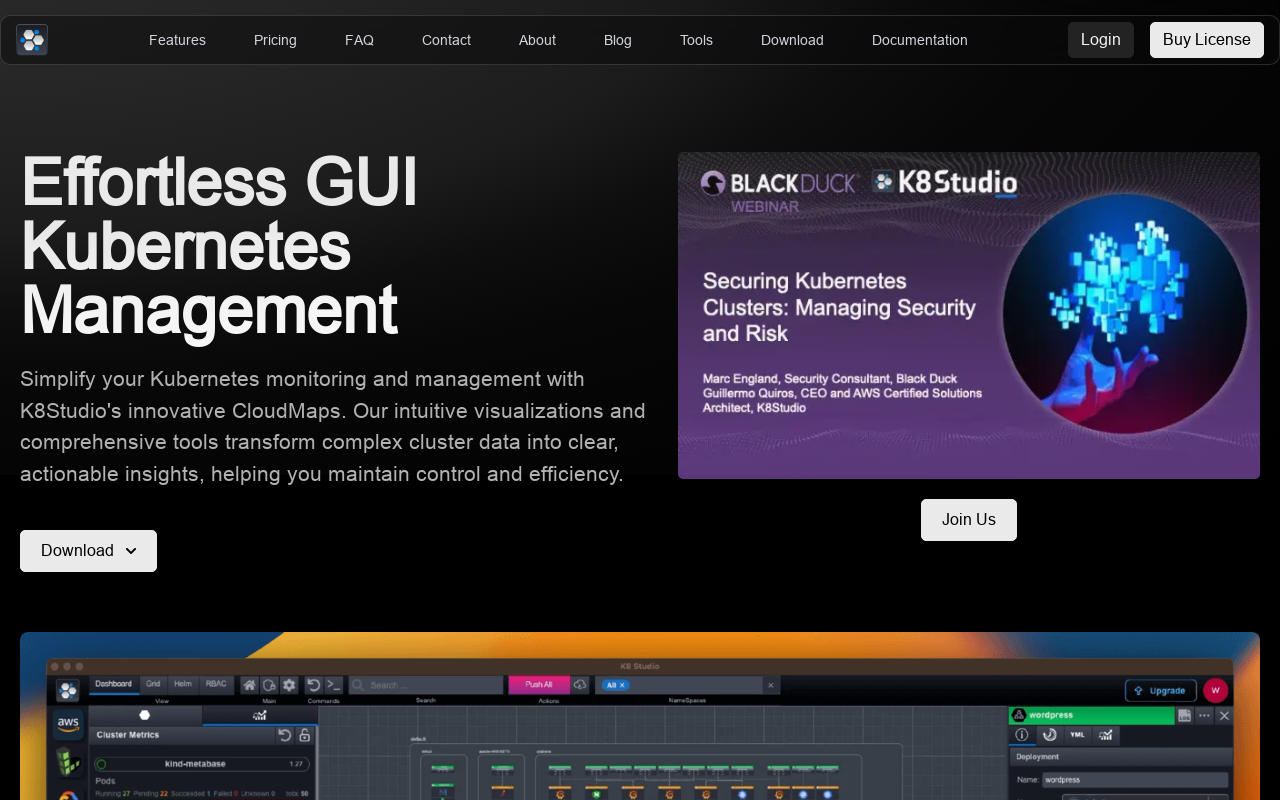Image resolution: width=1280 pixels, height=800 pixels.
Task: Open the Documentation link
Action: click(x=920, y=40)
